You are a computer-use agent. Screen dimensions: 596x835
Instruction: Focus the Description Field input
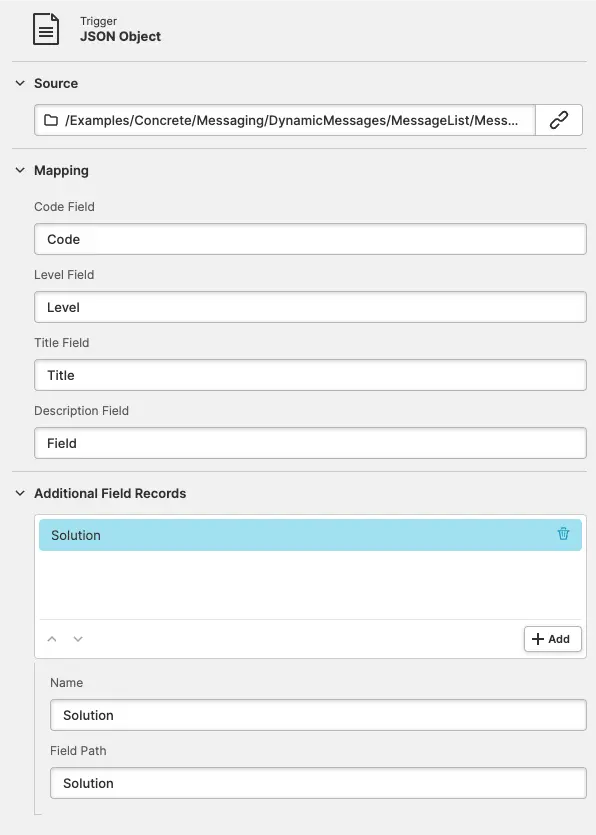click(310, 443)
